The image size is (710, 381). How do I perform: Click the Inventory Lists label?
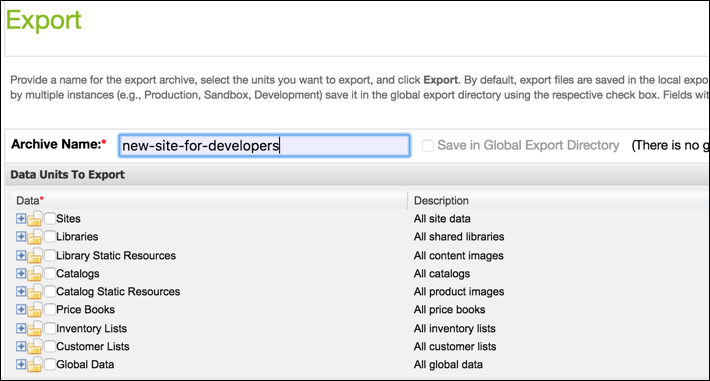91,328
